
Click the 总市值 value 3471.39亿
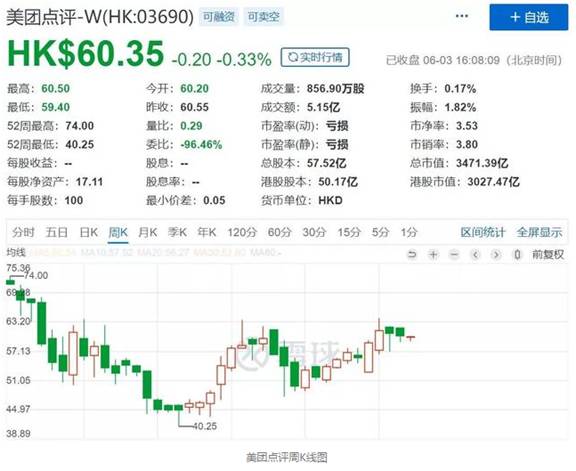(x=482, y=163)
